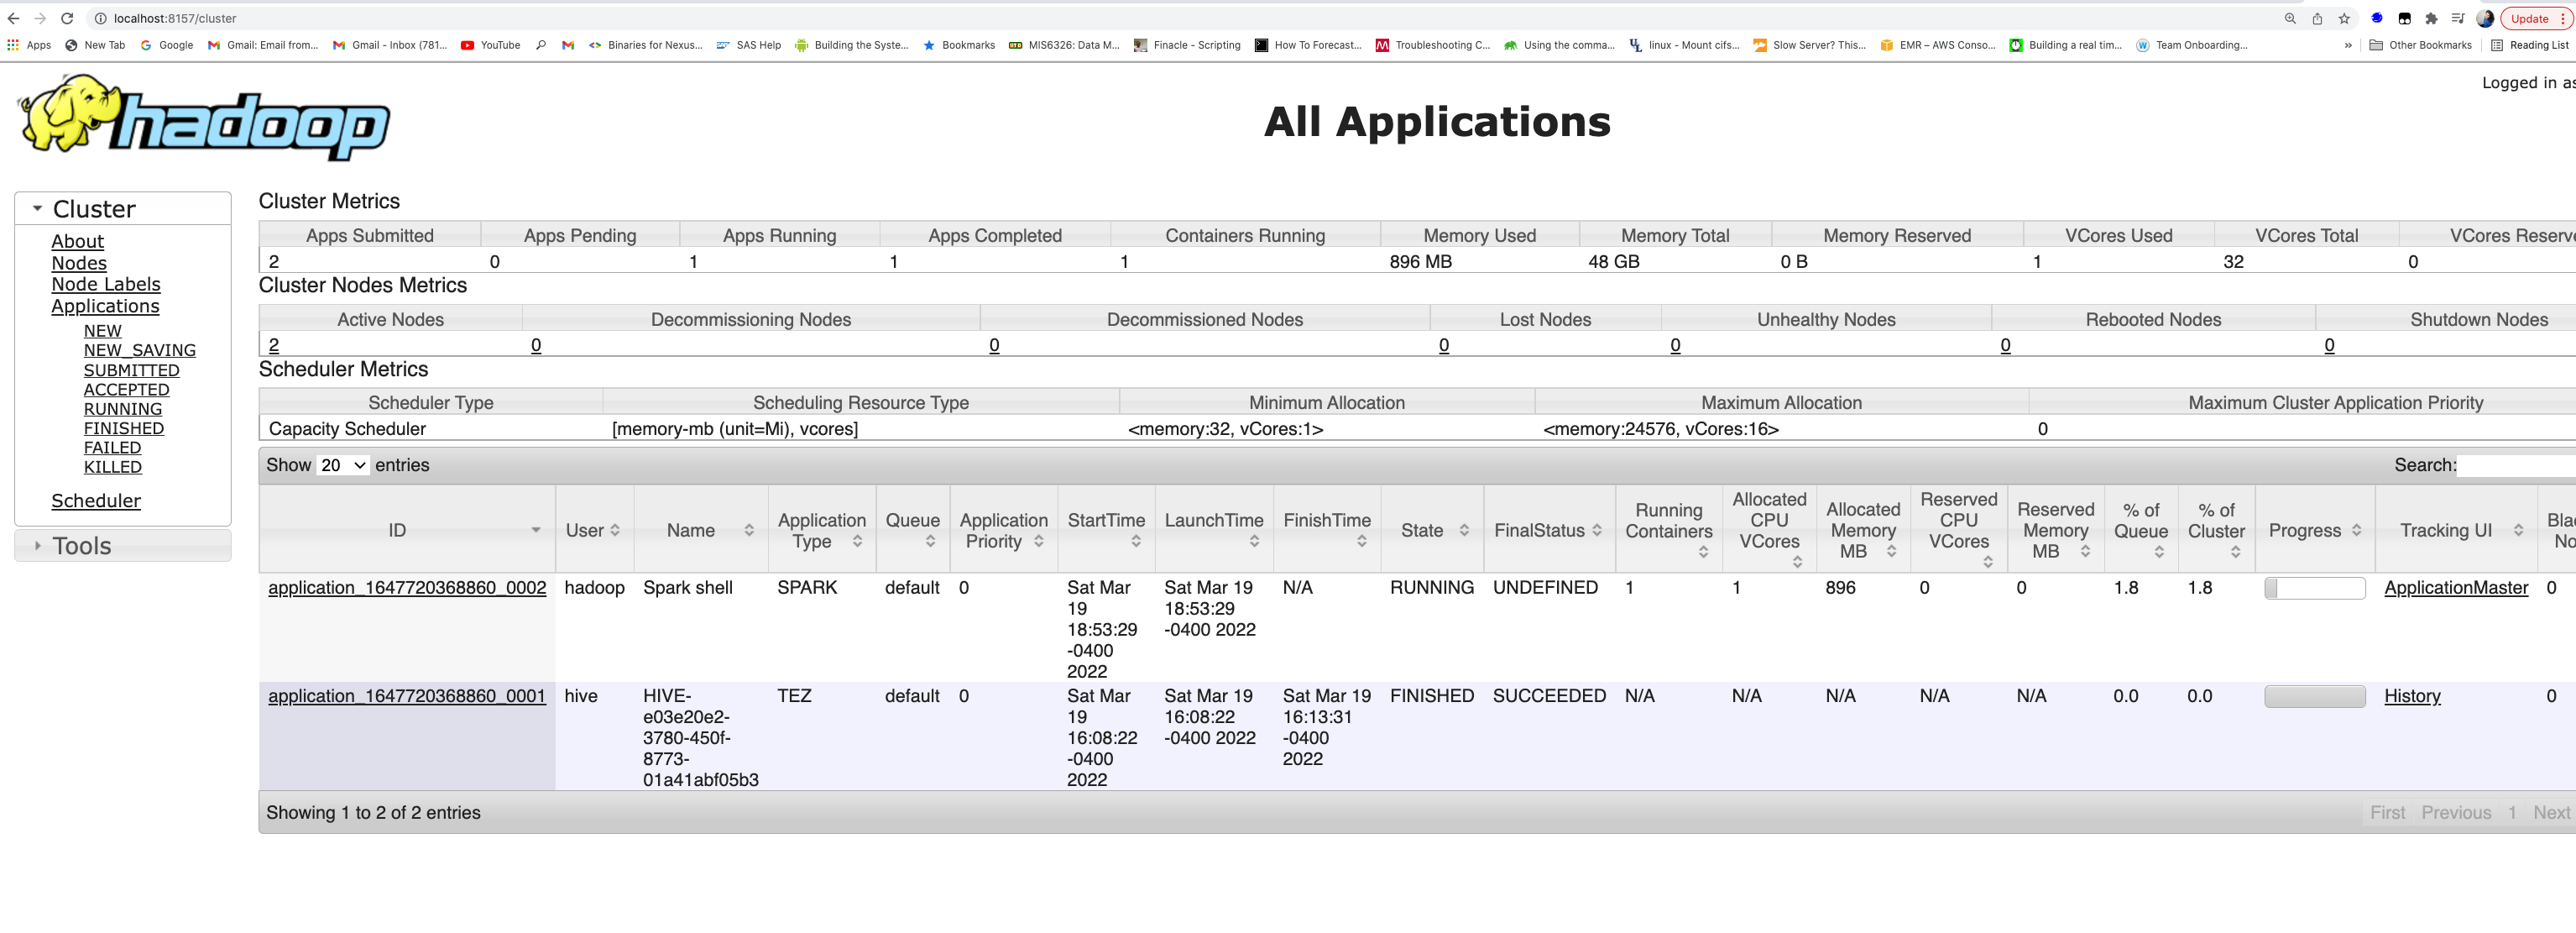Open the Node Labels link

pyautogui.click(x=106, y=284)
